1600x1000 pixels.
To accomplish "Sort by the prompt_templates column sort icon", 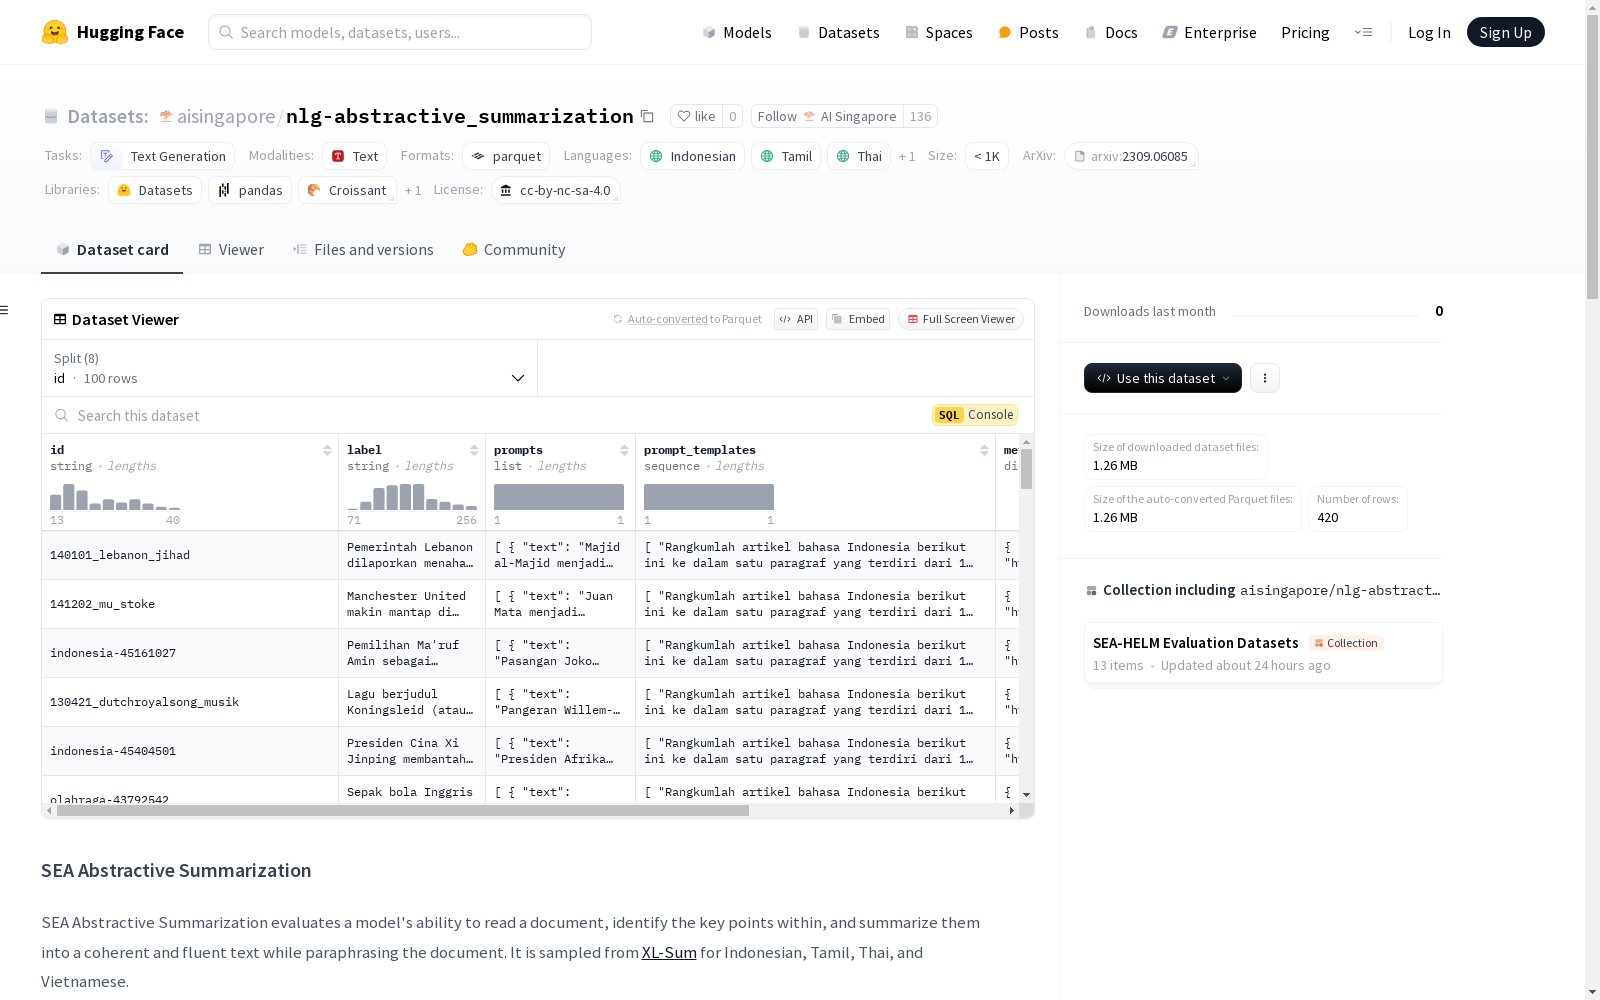I will click(x=984, y=450).
